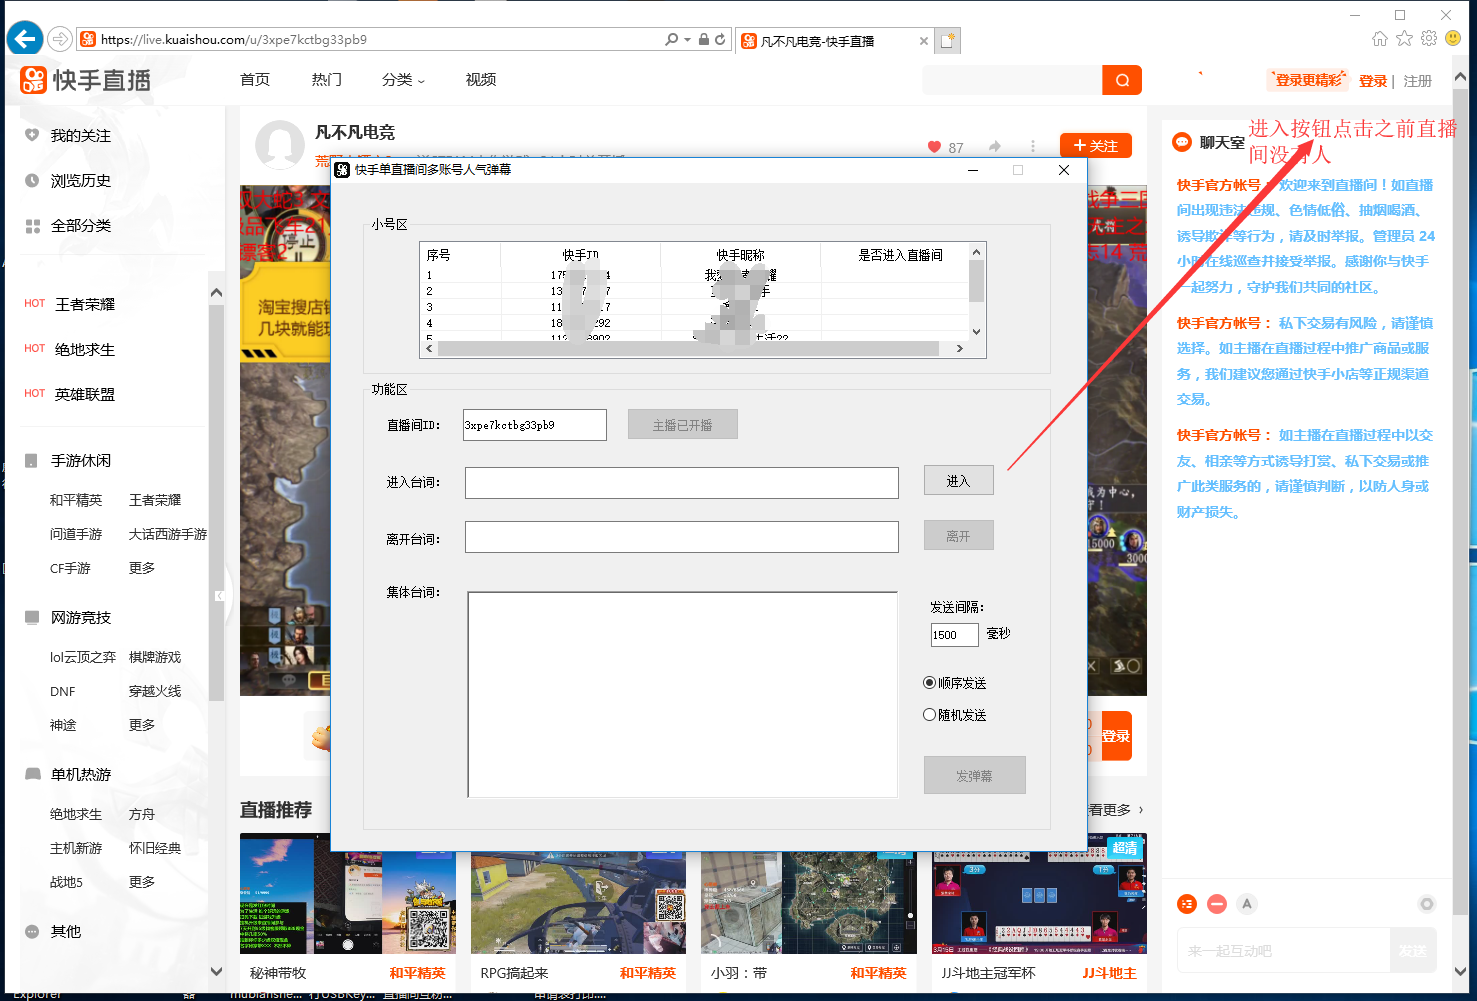
Task: Click the orange search button
Action: (1122, 80)
